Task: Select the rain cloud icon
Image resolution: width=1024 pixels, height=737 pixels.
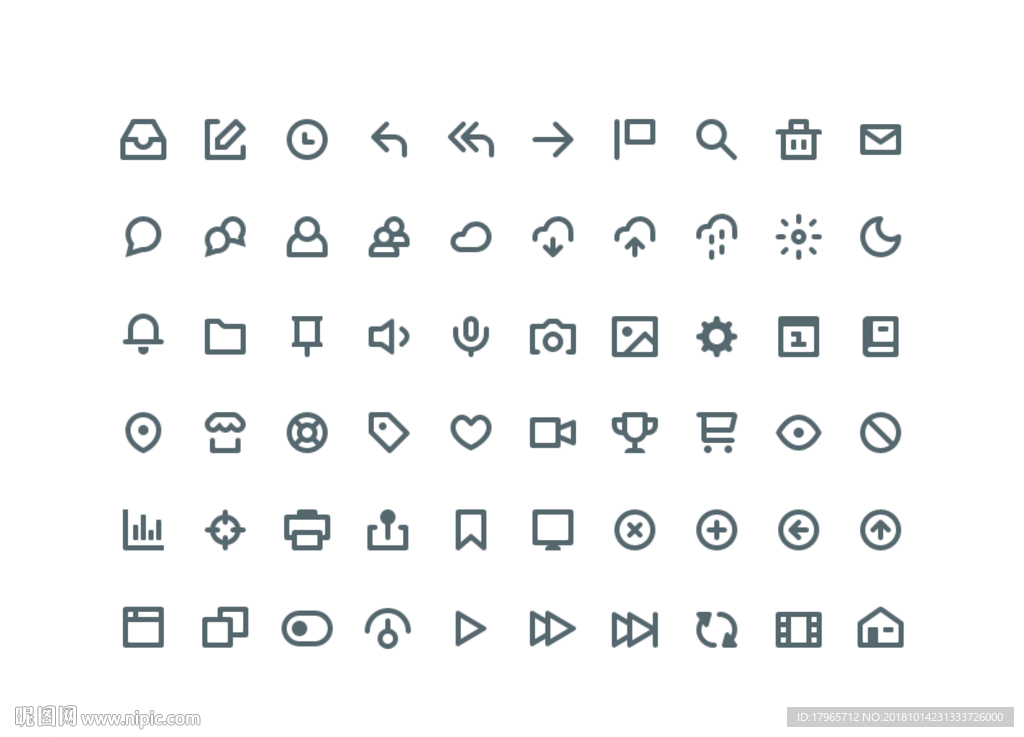Action: pos(716,237)
